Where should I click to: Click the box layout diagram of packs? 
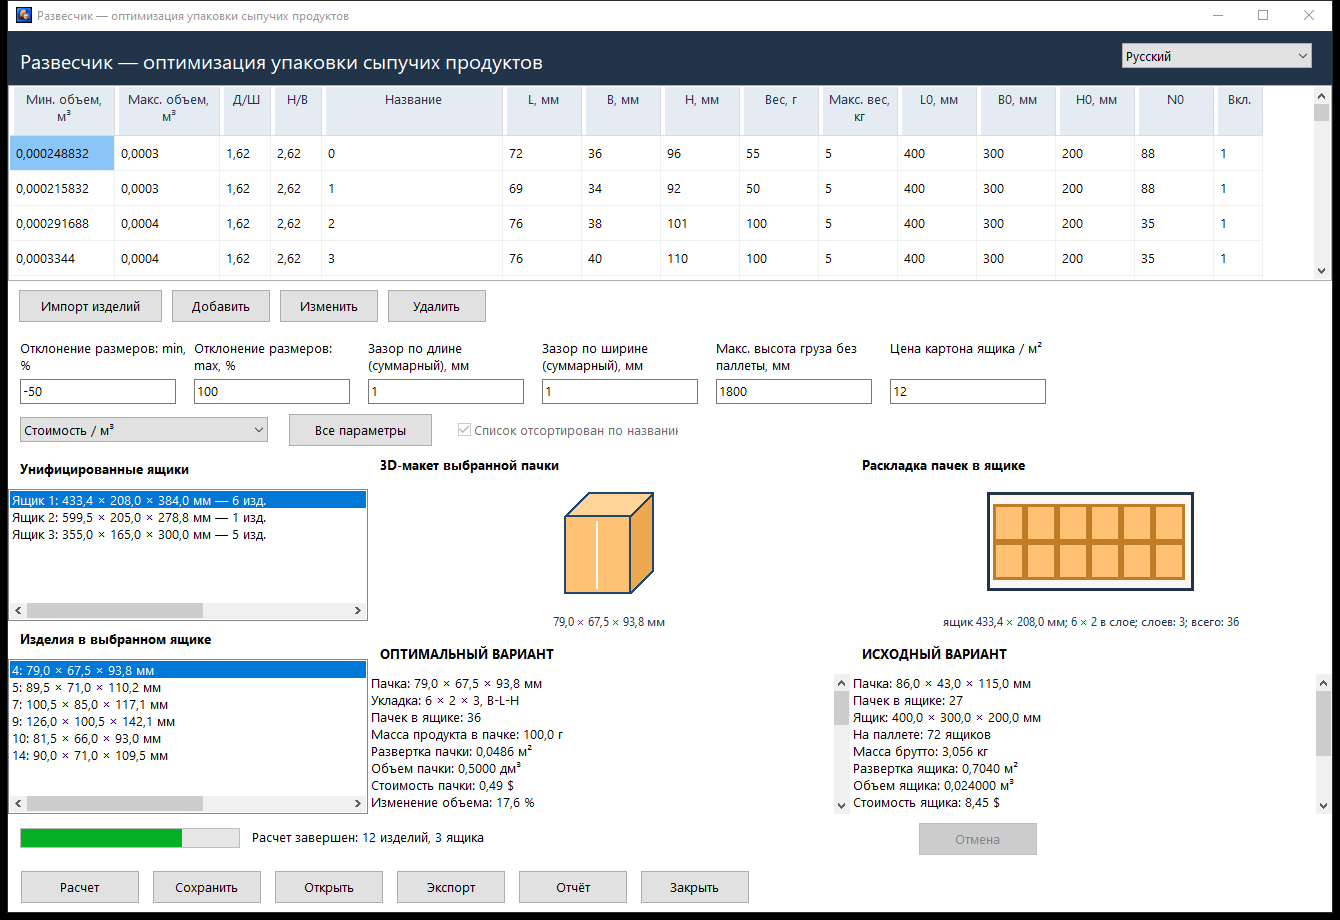point(1090,541)
